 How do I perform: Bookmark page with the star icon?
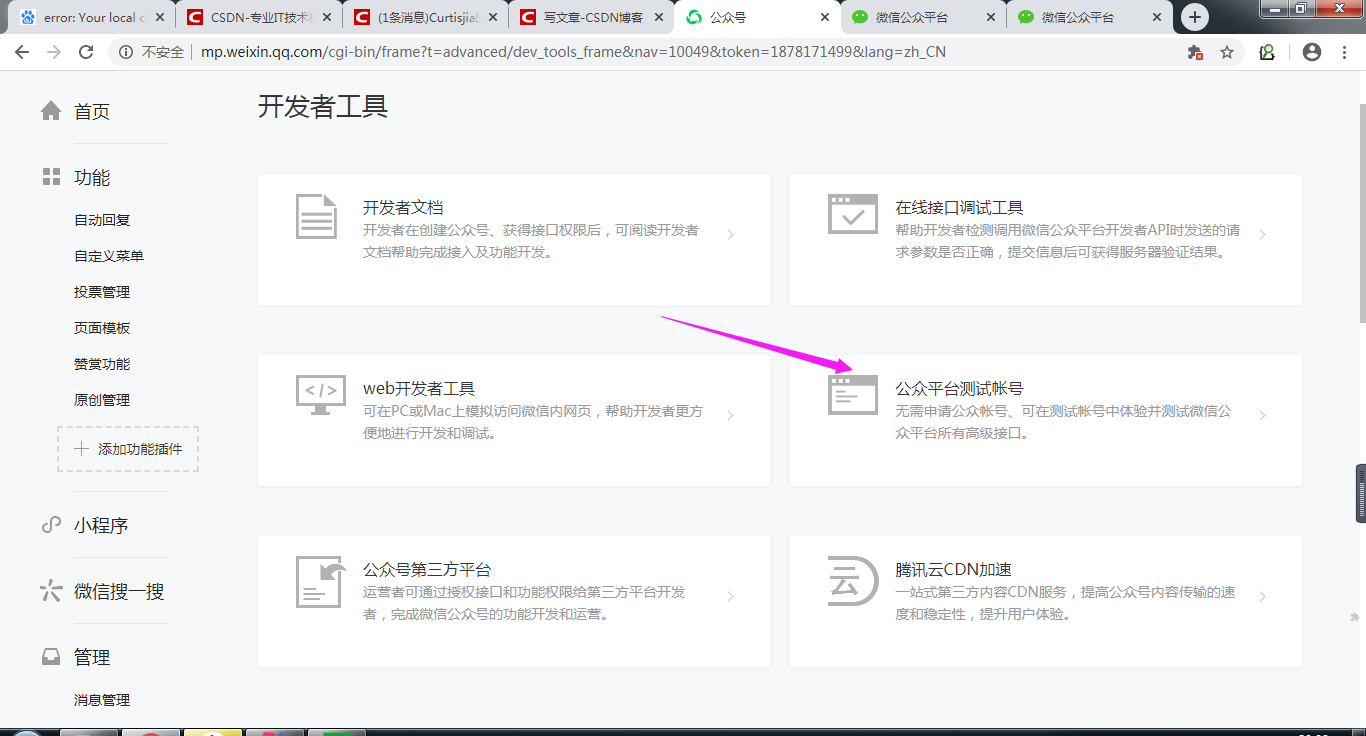click(x=1227, y=52)
